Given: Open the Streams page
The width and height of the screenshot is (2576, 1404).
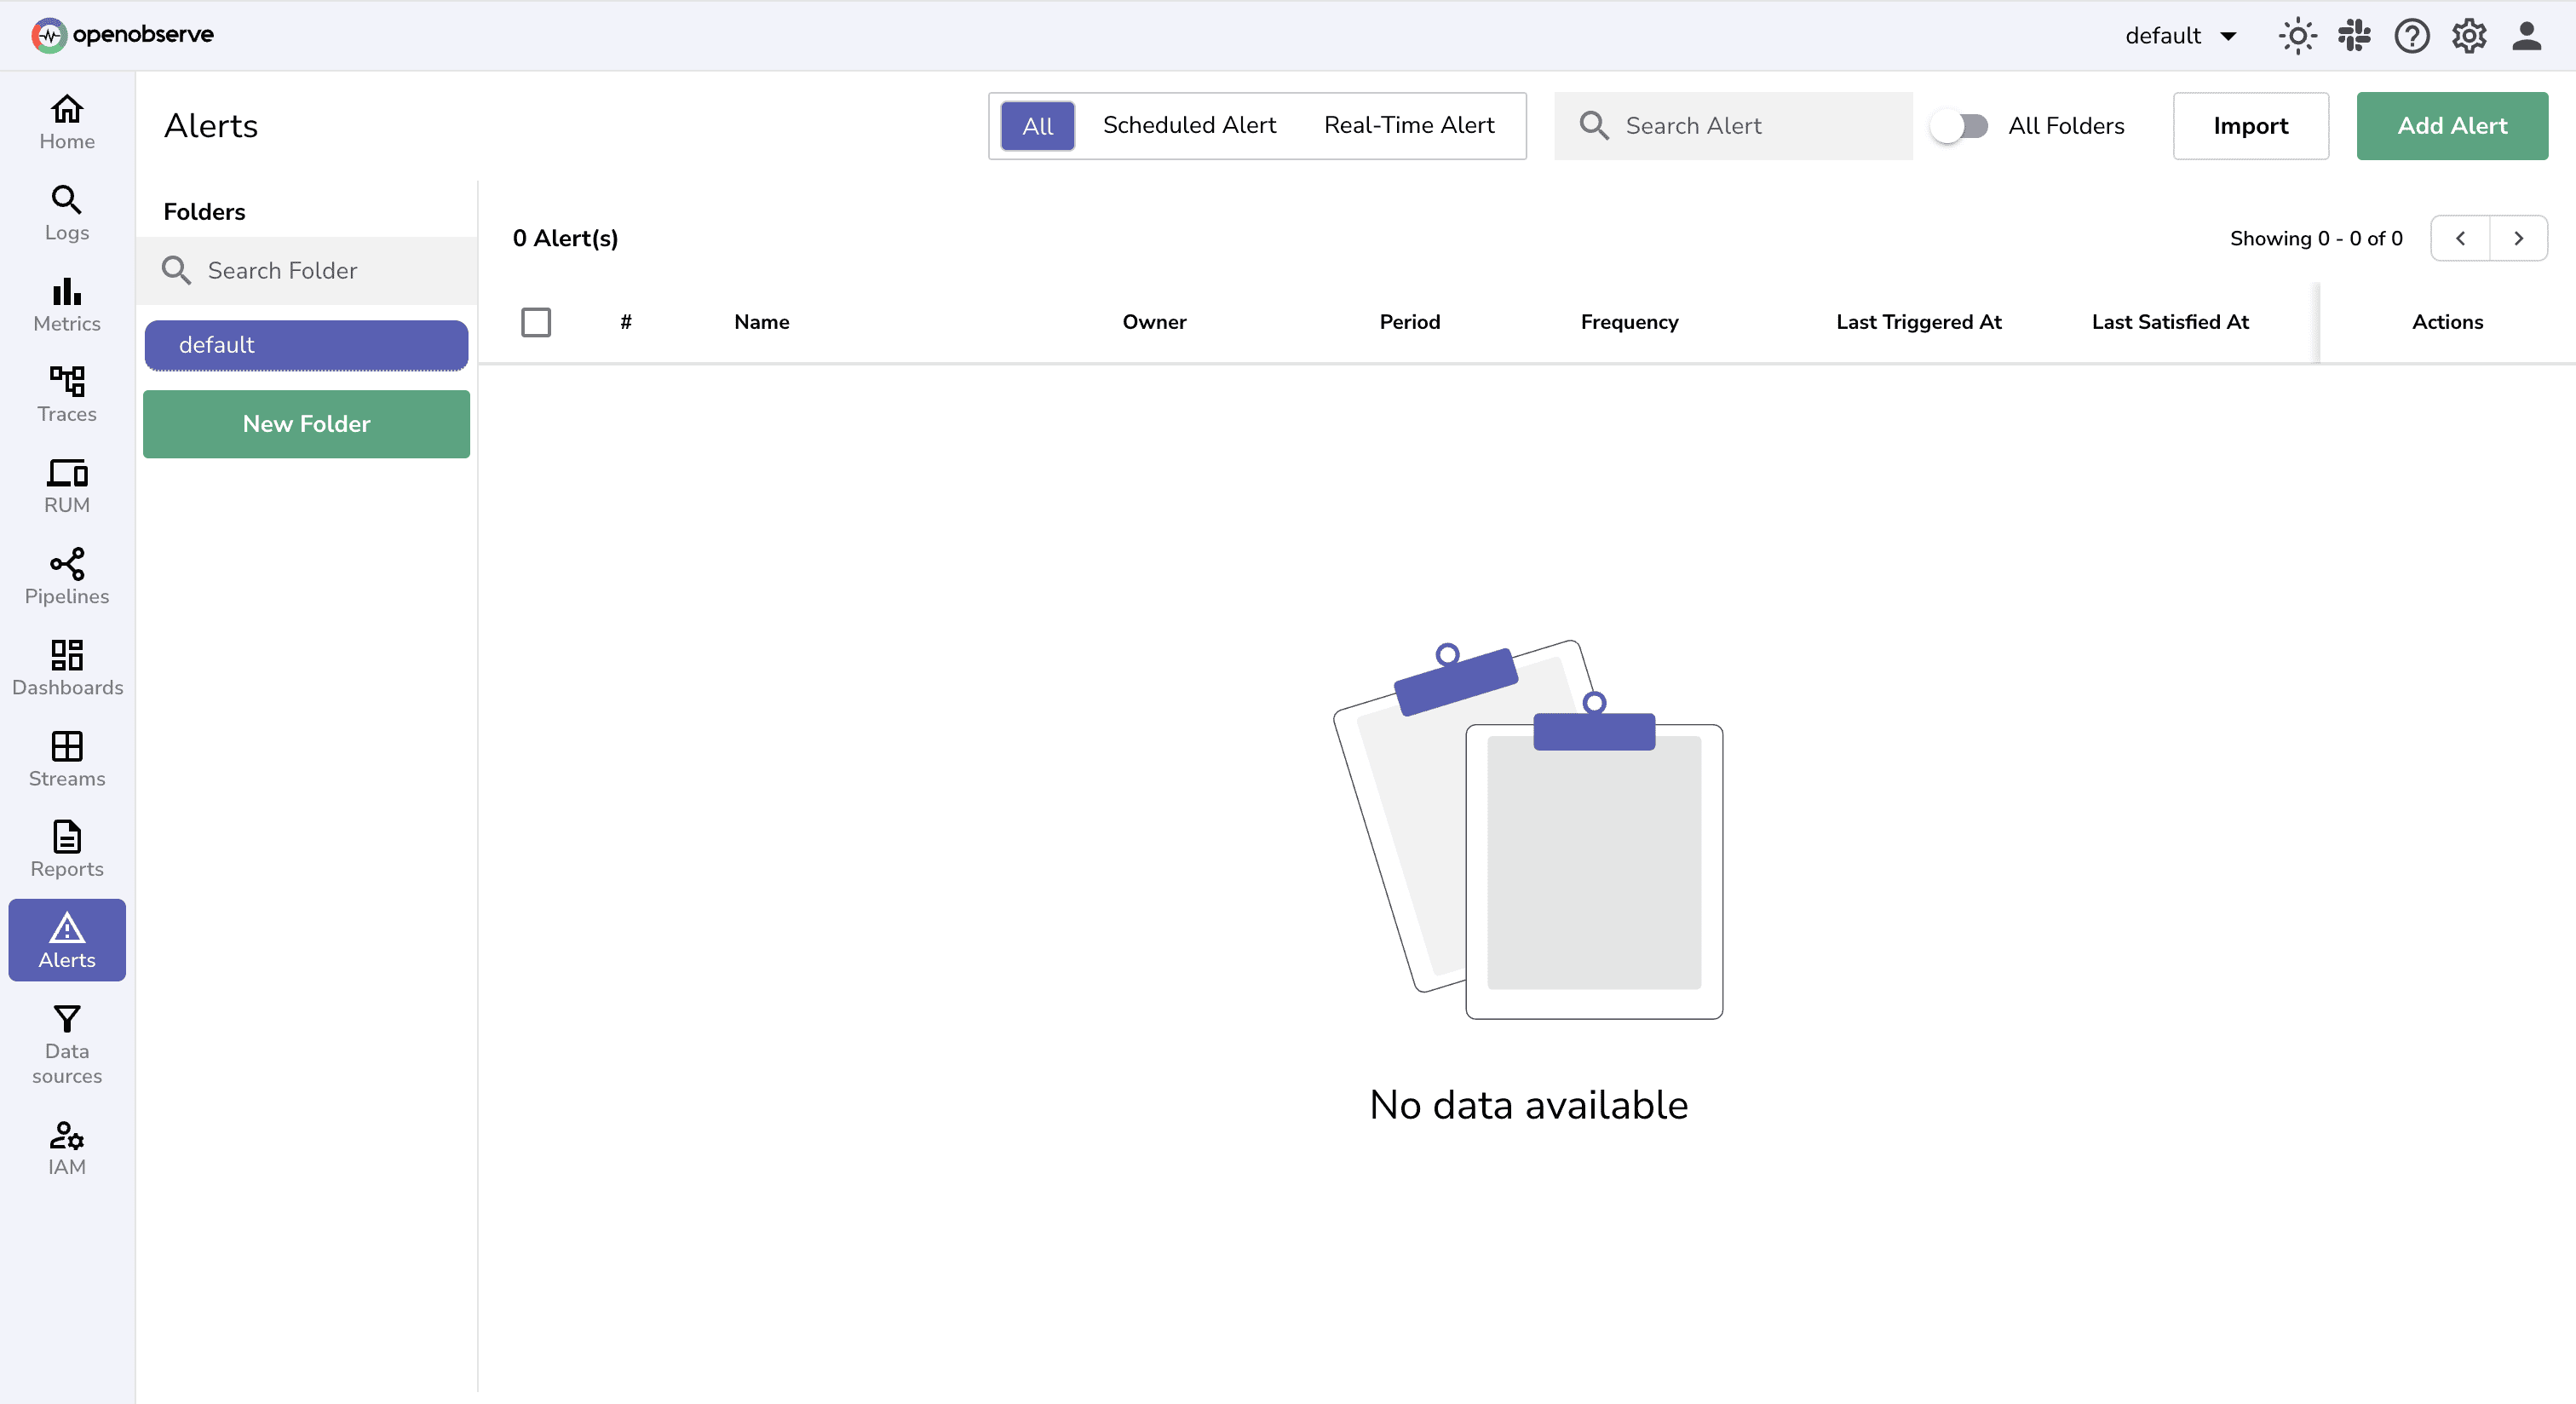Looking at the screenshot, I should pos(66,758).
